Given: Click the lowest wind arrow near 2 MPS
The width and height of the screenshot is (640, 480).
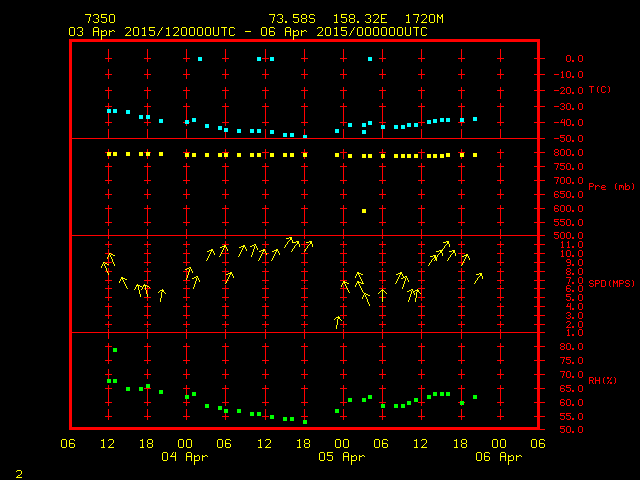Looking at the screenshot, I should tap(338, 322).
